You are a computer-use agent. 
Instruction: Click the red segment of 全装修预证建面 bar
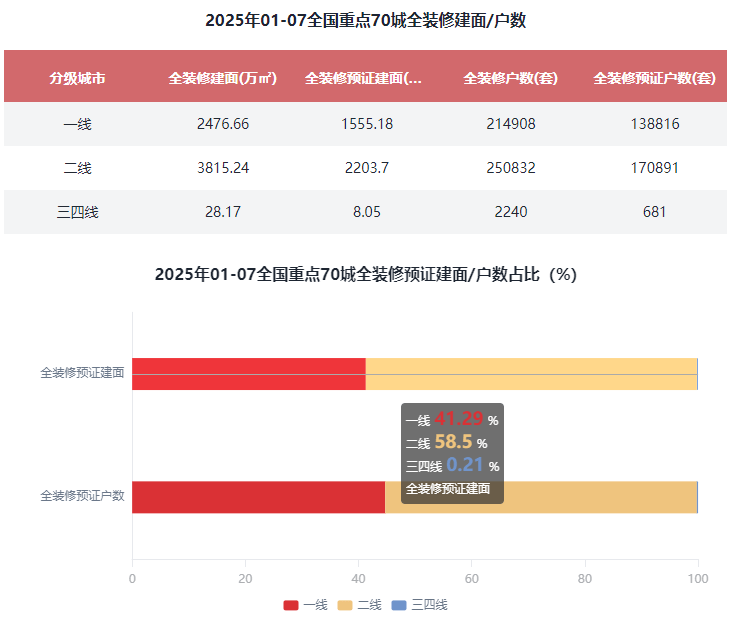point(248,373)
